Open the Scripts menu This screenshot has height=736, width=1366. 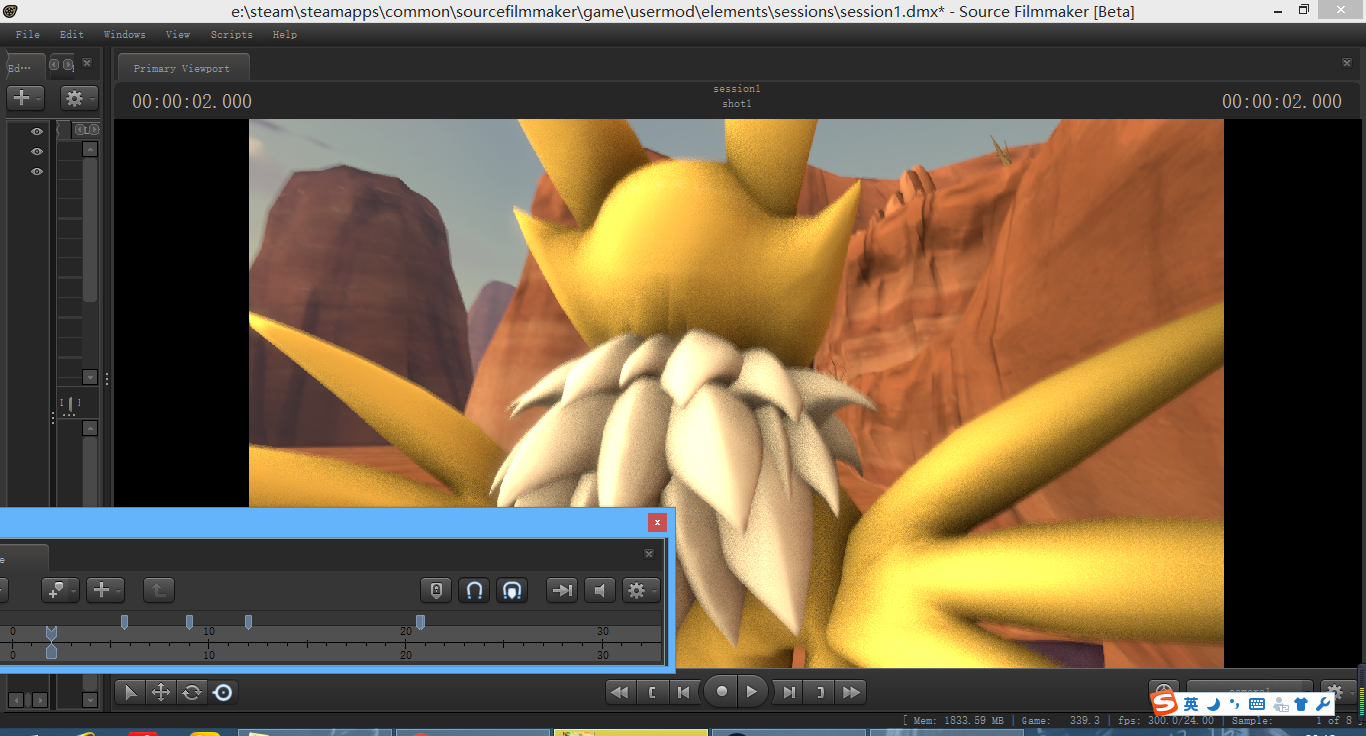[x=231, y=34]
